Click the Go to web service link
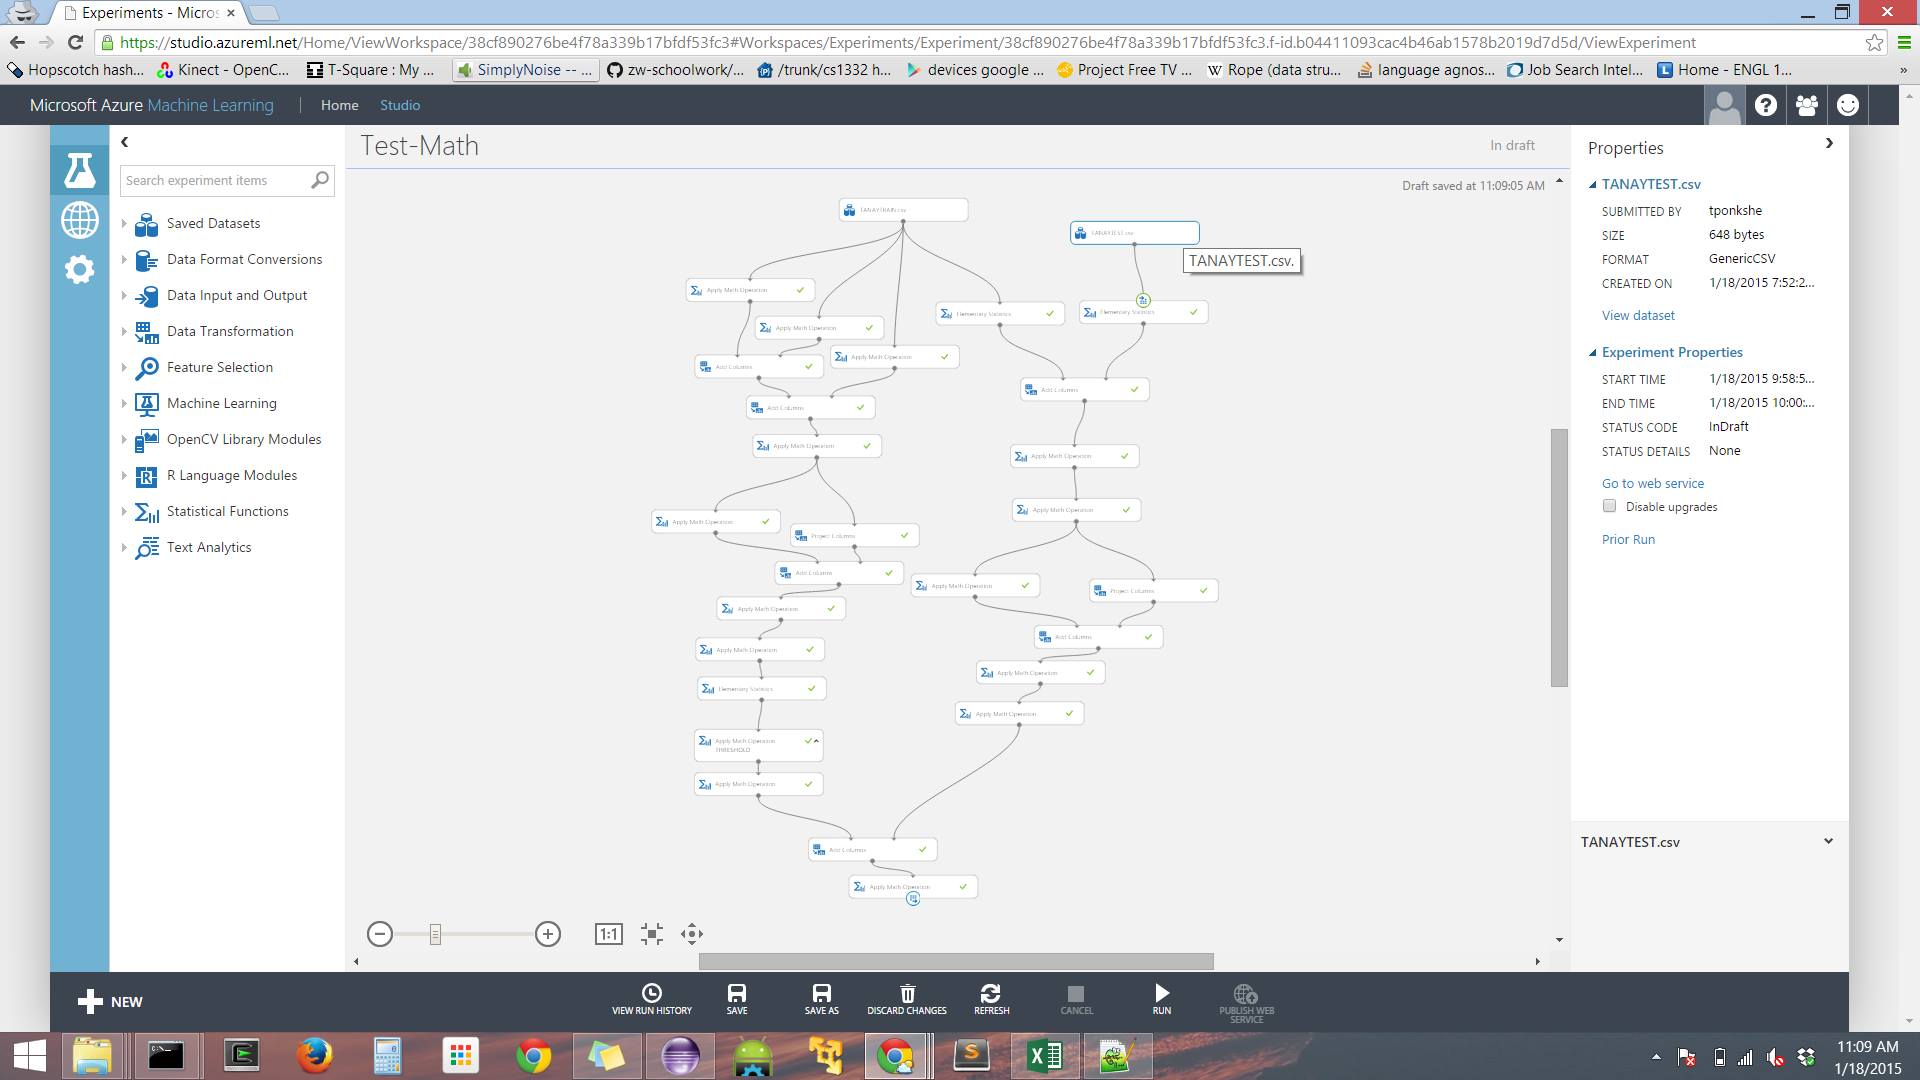Screen dimensions: 1920x1080 [1652, 483]
